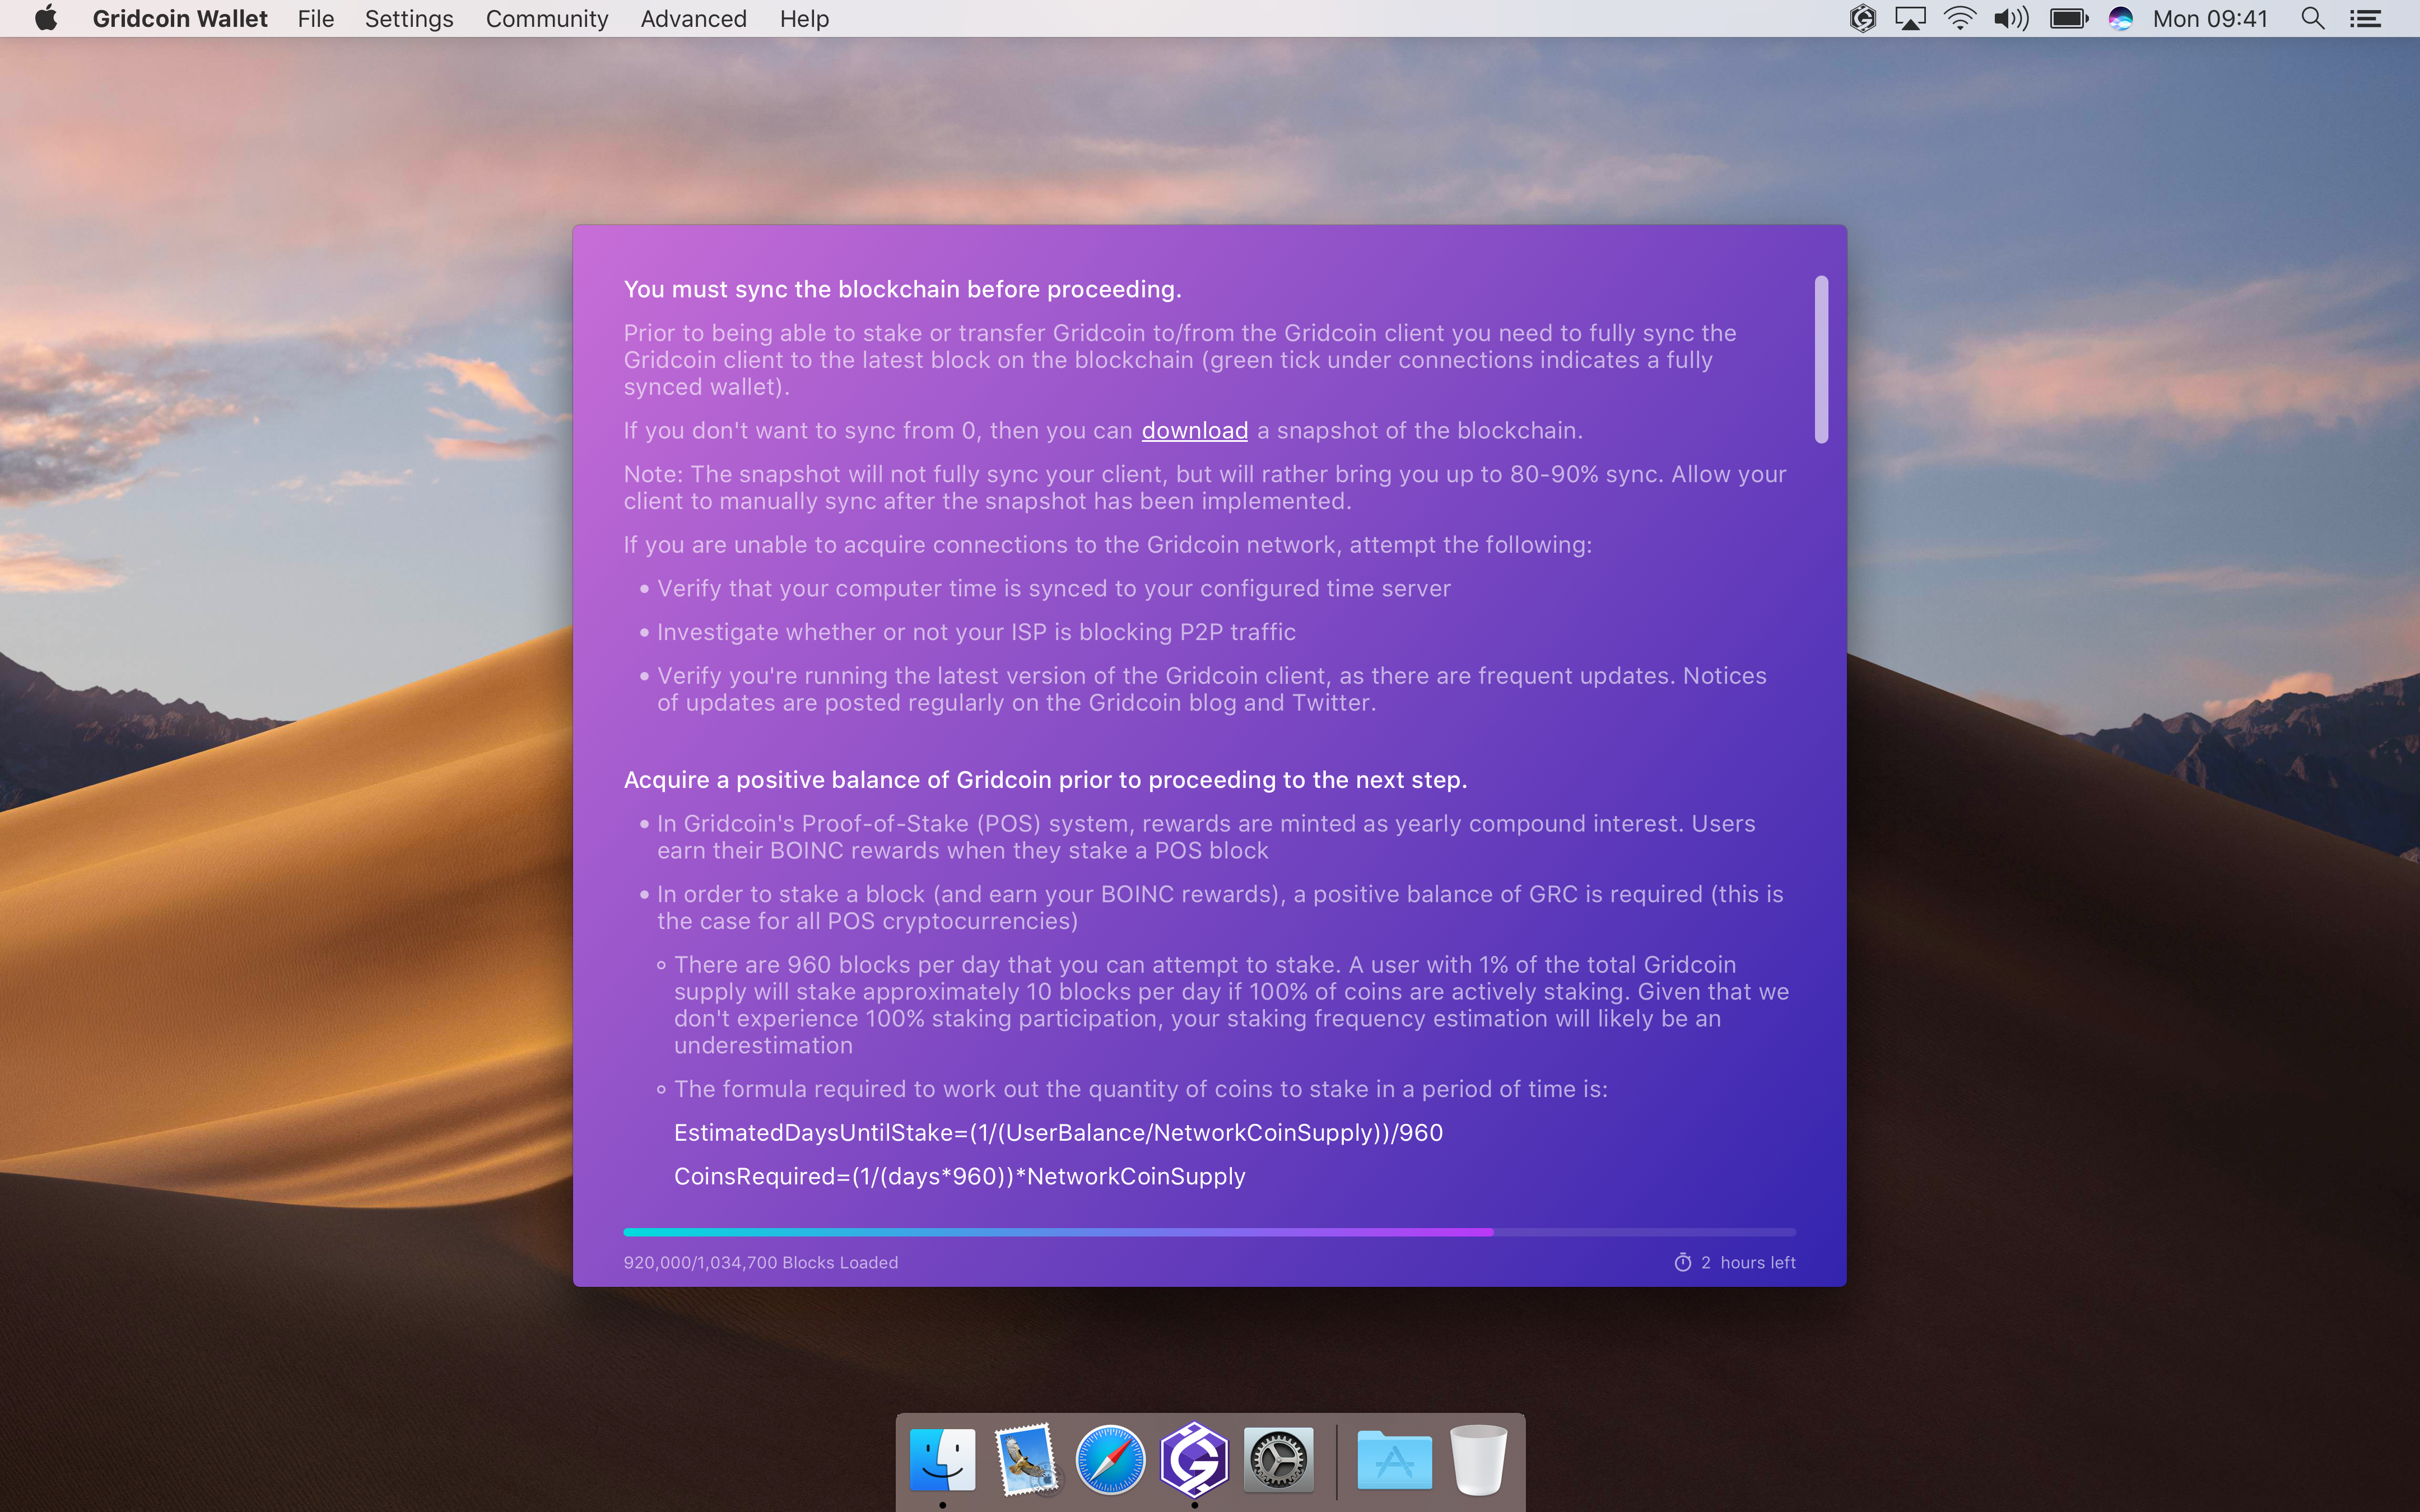The image size is (2420, 1512).
Task: Open the Community menu
Action: point(547,19)
